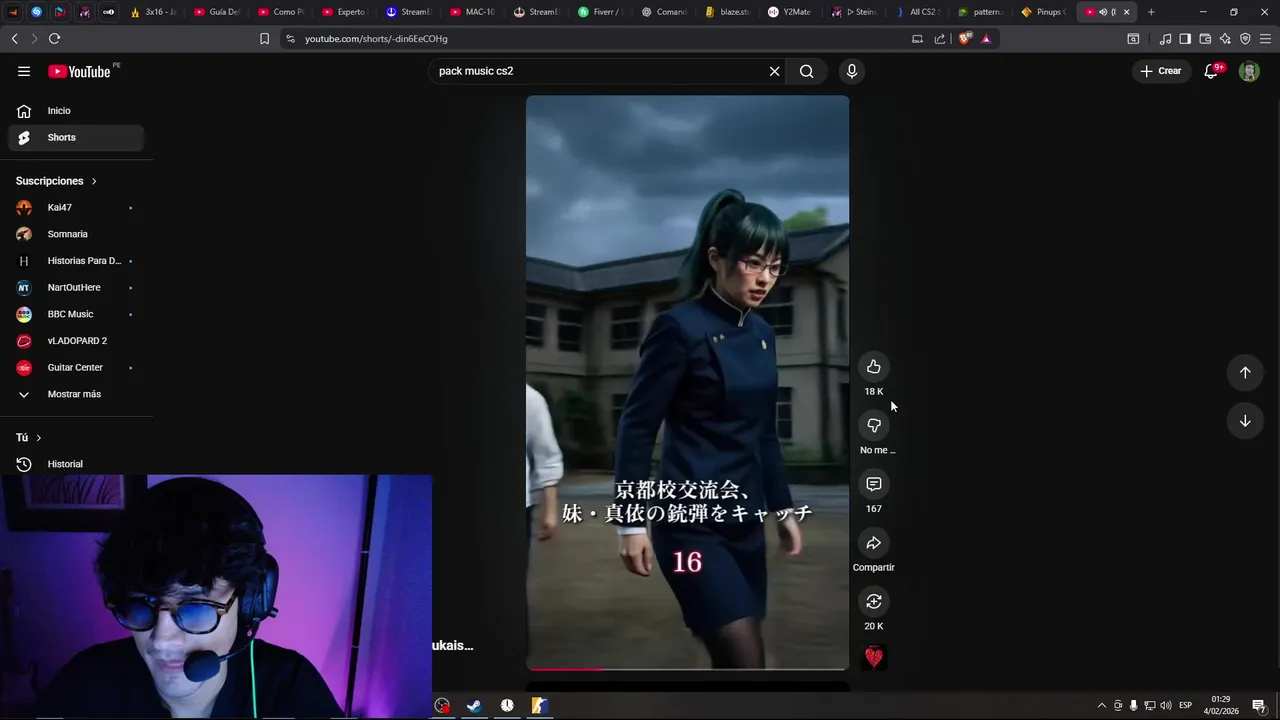
Task: Open the short's sound thumbnail
Action: tap(874, 657)
